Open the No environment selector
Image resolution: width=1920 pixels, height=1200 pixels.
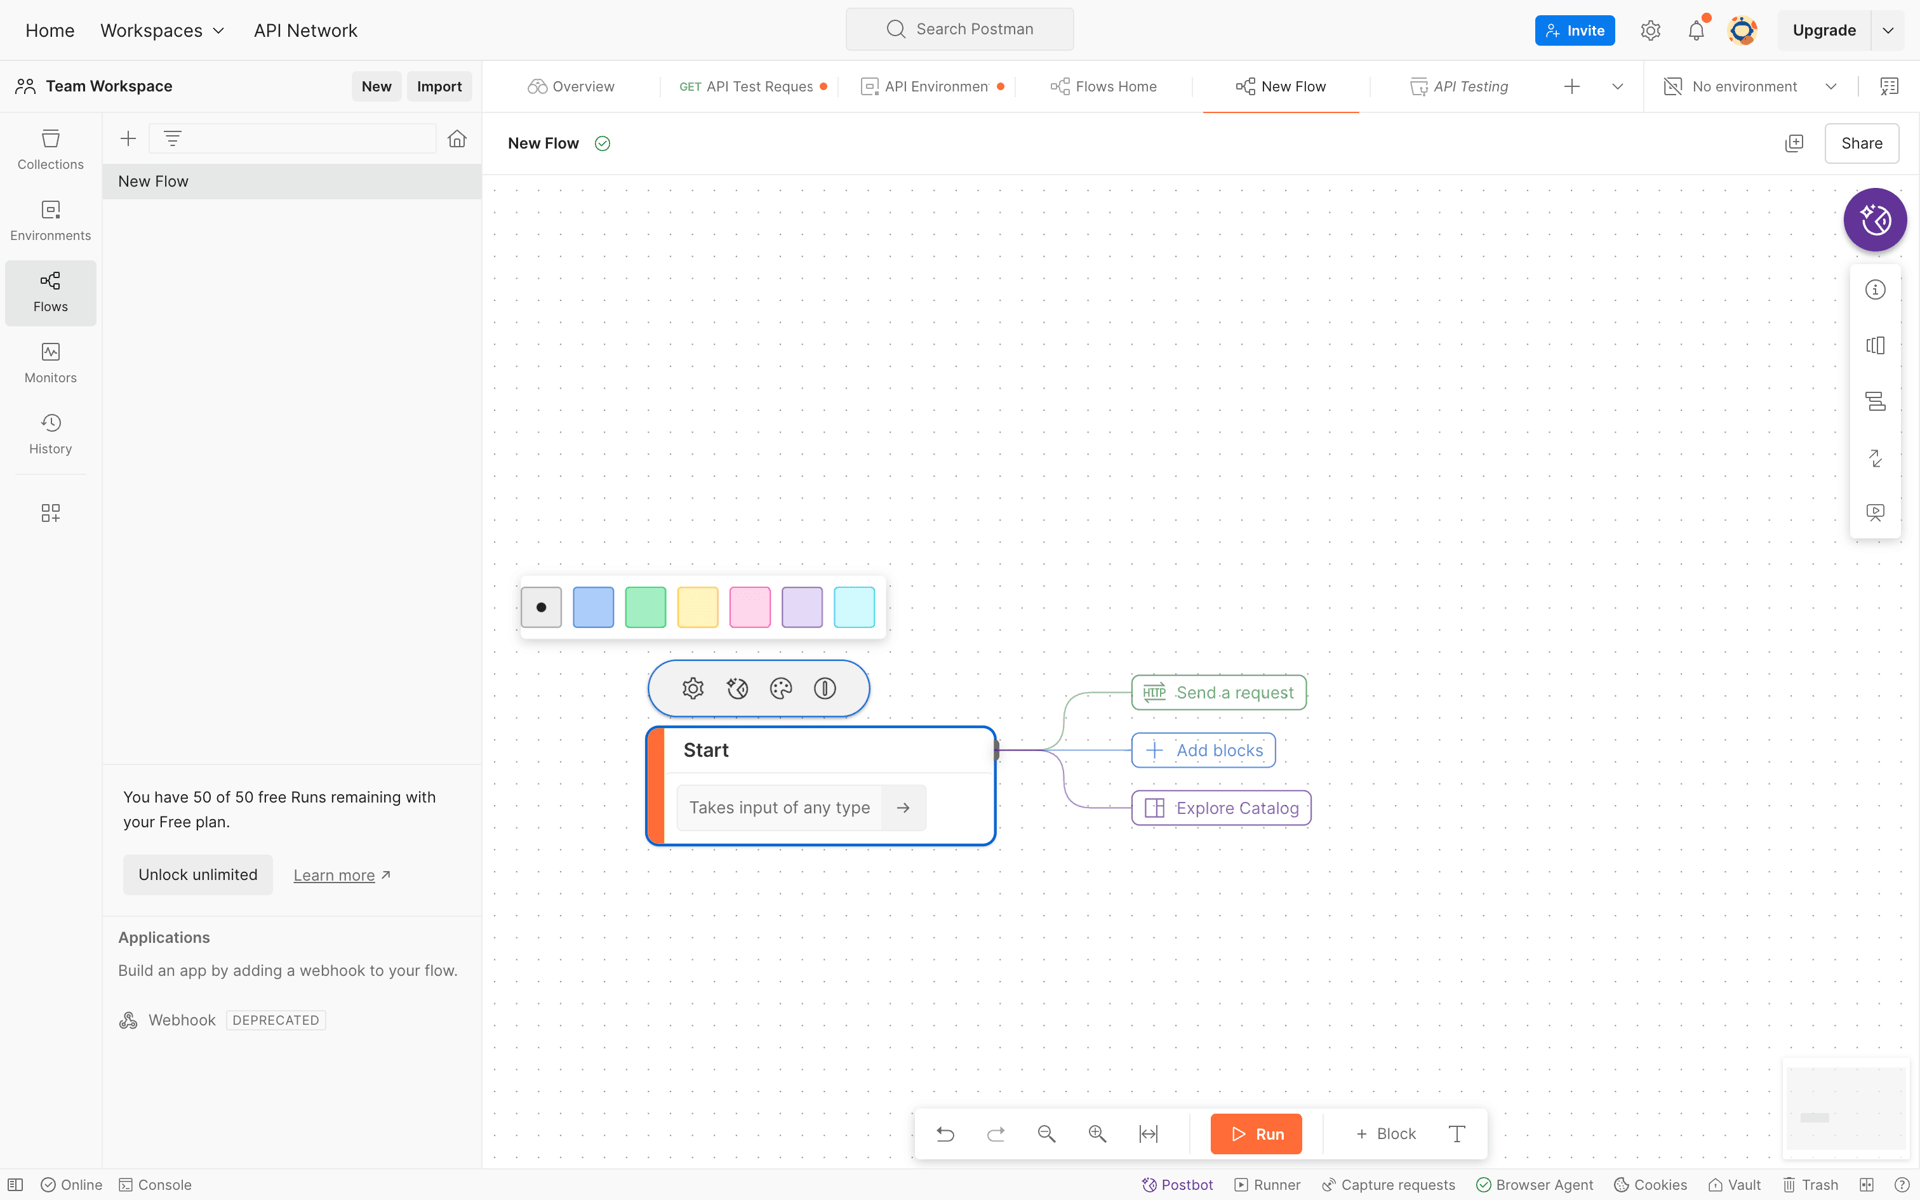point(1751,87)
